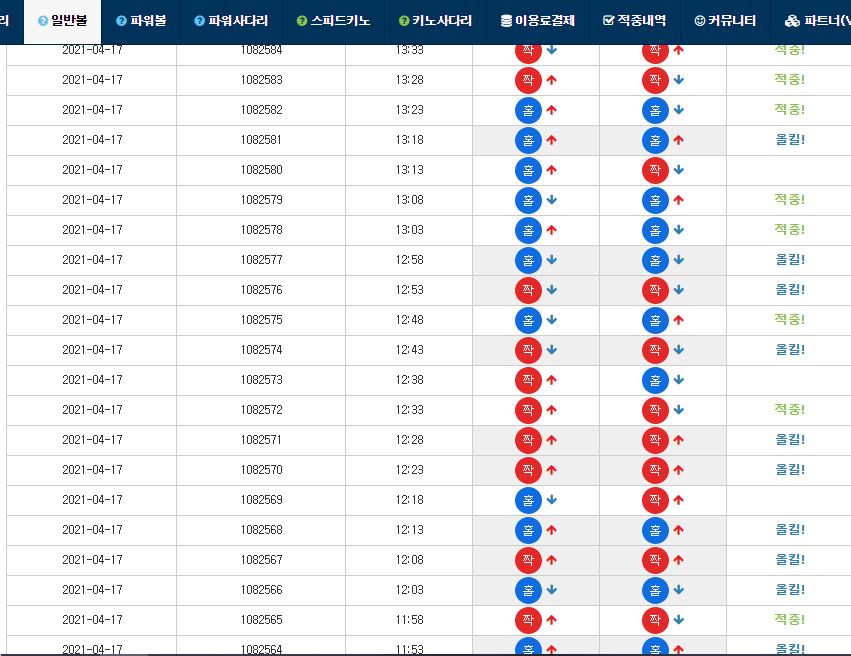The width and height of the screenshot is (851, 656).
Task: Open the 파워사다리 tab
Action: 231,20
